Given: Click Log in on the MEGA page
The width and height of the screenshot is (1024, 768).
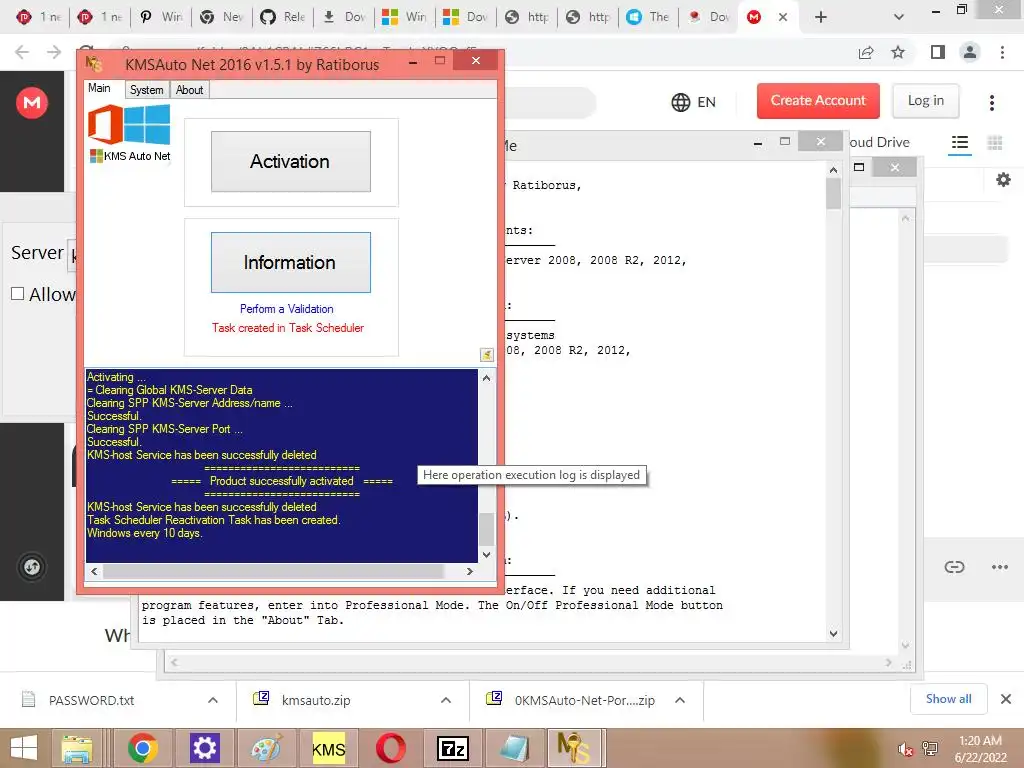Looking at the screenshot, I should [925, 101].
